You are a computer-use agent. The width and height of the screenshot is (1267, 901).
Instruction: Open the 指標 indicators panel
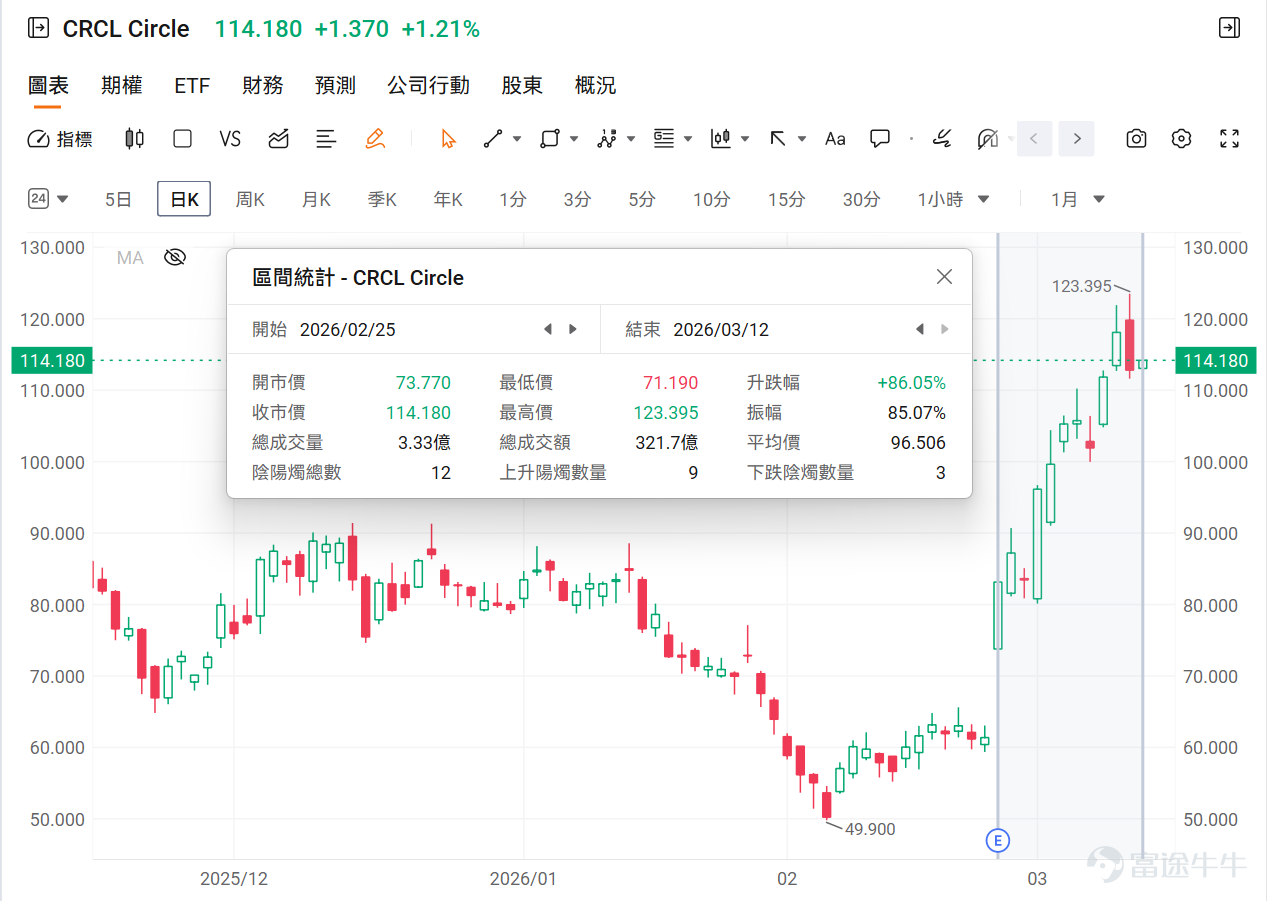coord(60,139)
